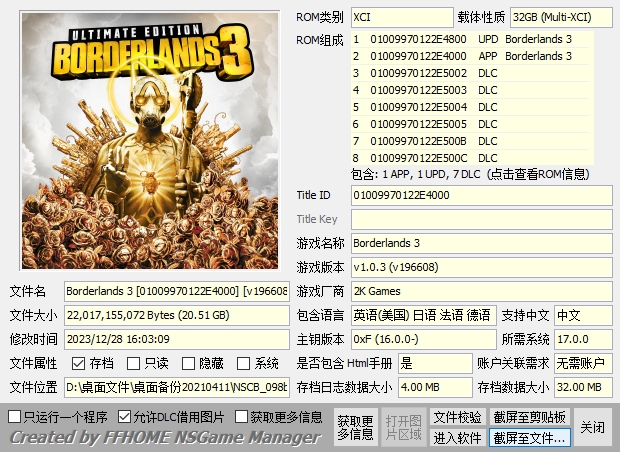Click the 游戏厂商 field showing 2K Games
620x452 pixels.
pyautogui.click(x=481, y=291)
